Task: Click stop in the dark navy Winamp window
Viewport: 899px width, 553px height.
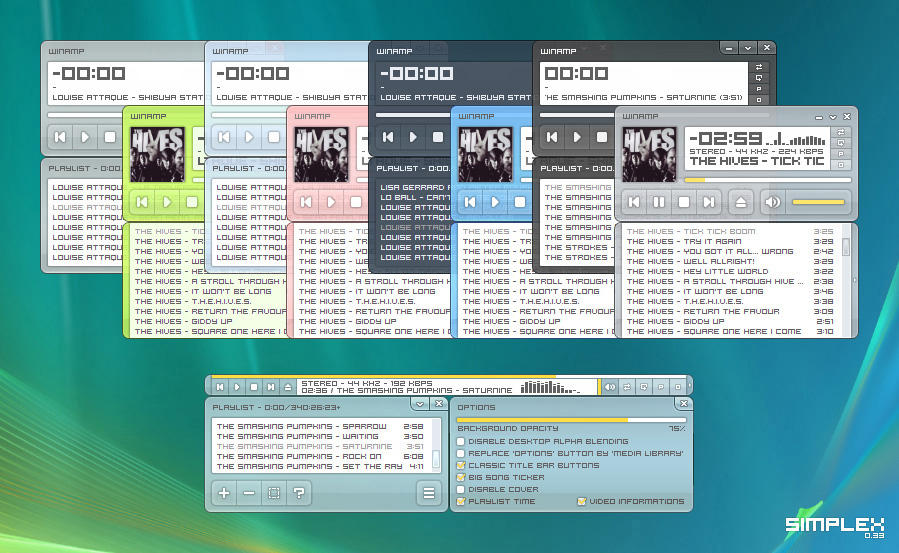Action: click(438, 137)
